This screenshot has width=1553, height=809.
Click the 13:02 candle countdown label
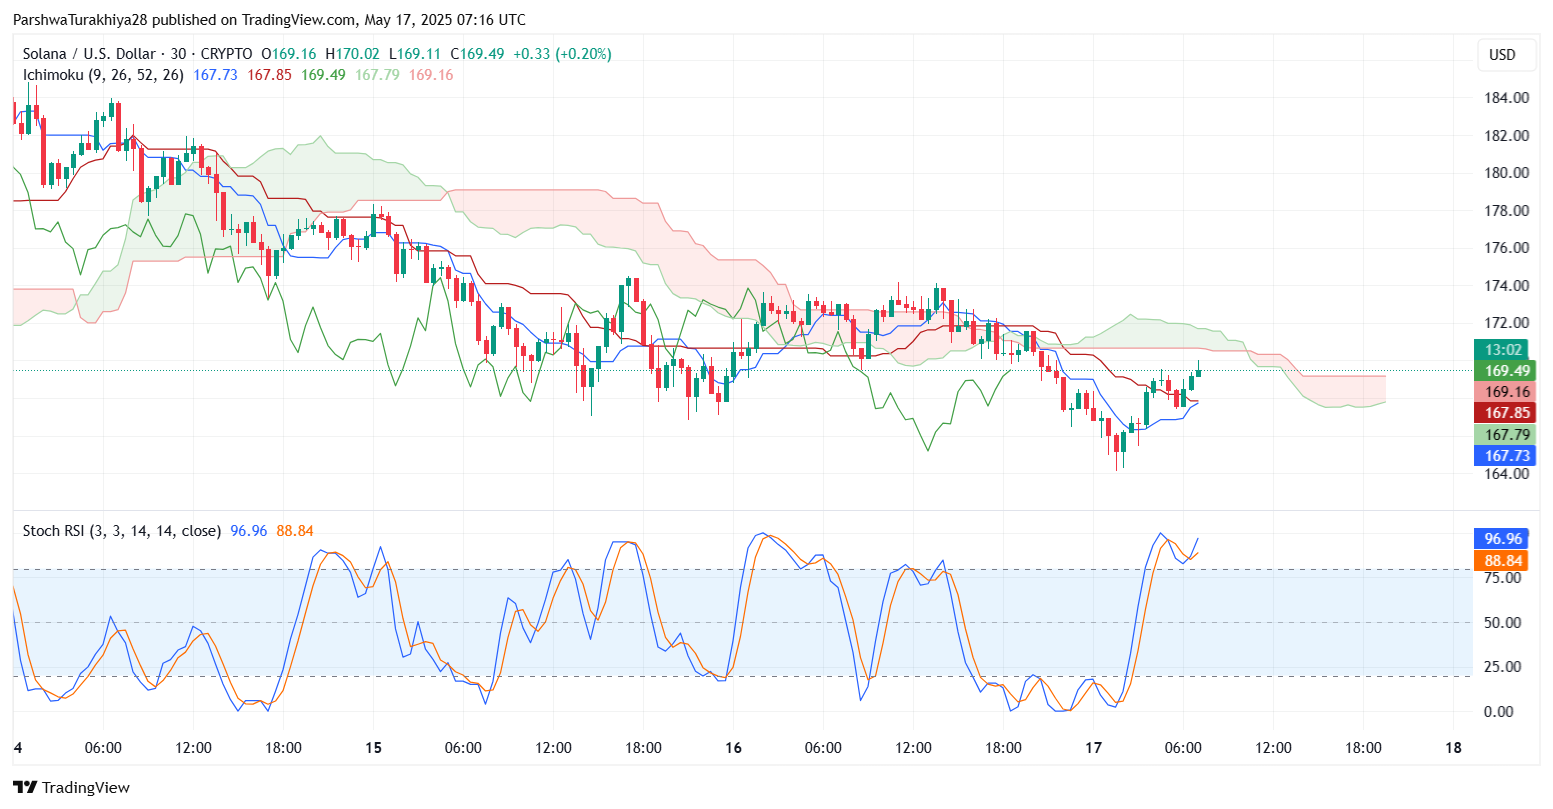click(x=1503, y=350)
